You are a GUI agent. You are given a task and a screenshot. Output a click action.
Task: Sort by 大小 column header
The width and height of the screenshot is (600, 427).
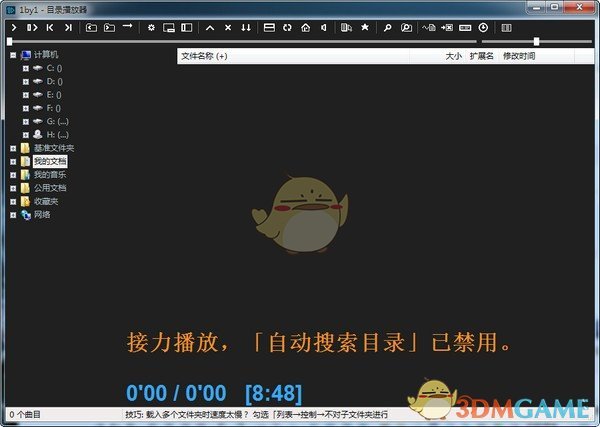pyautogui.click(x=453, y=56)
